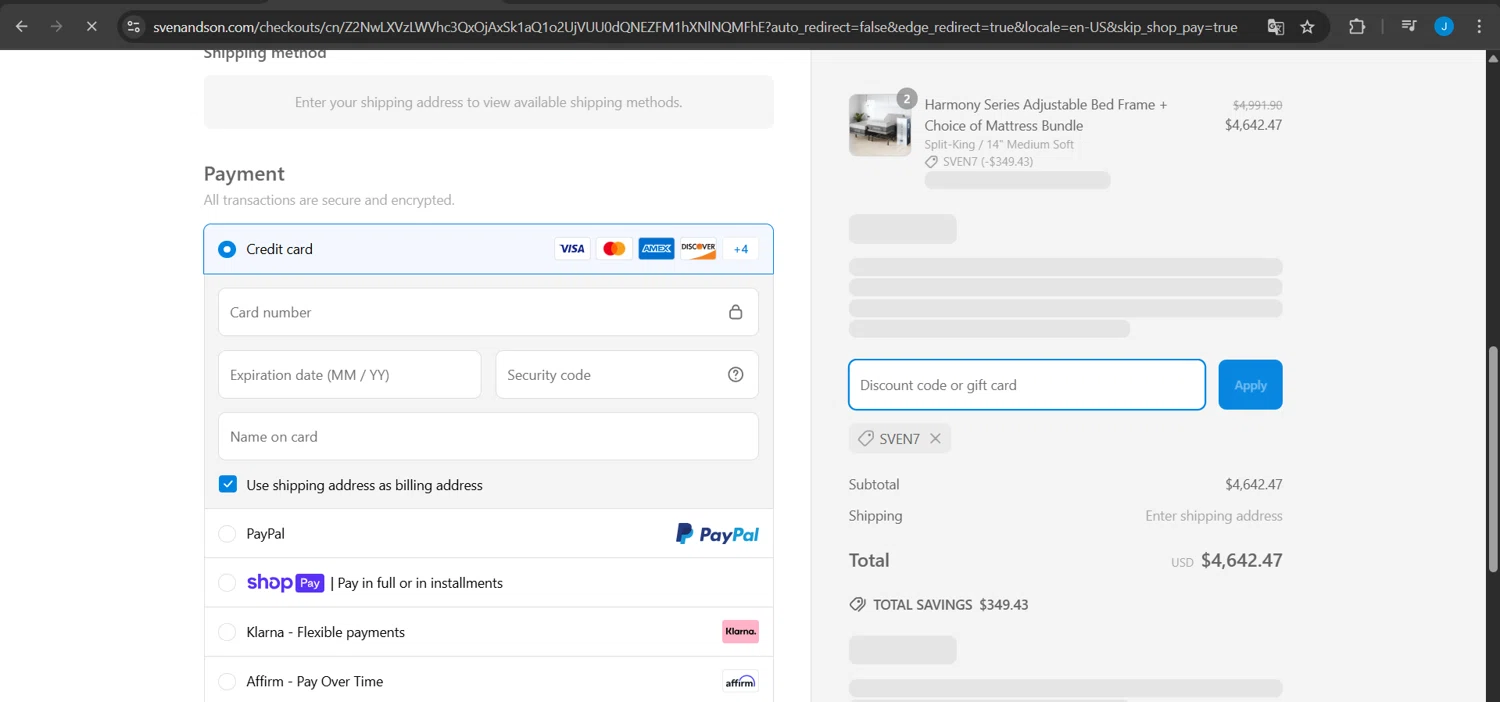Click the forward navigation arrow
1500x702 pixels.
coord(56,27)
